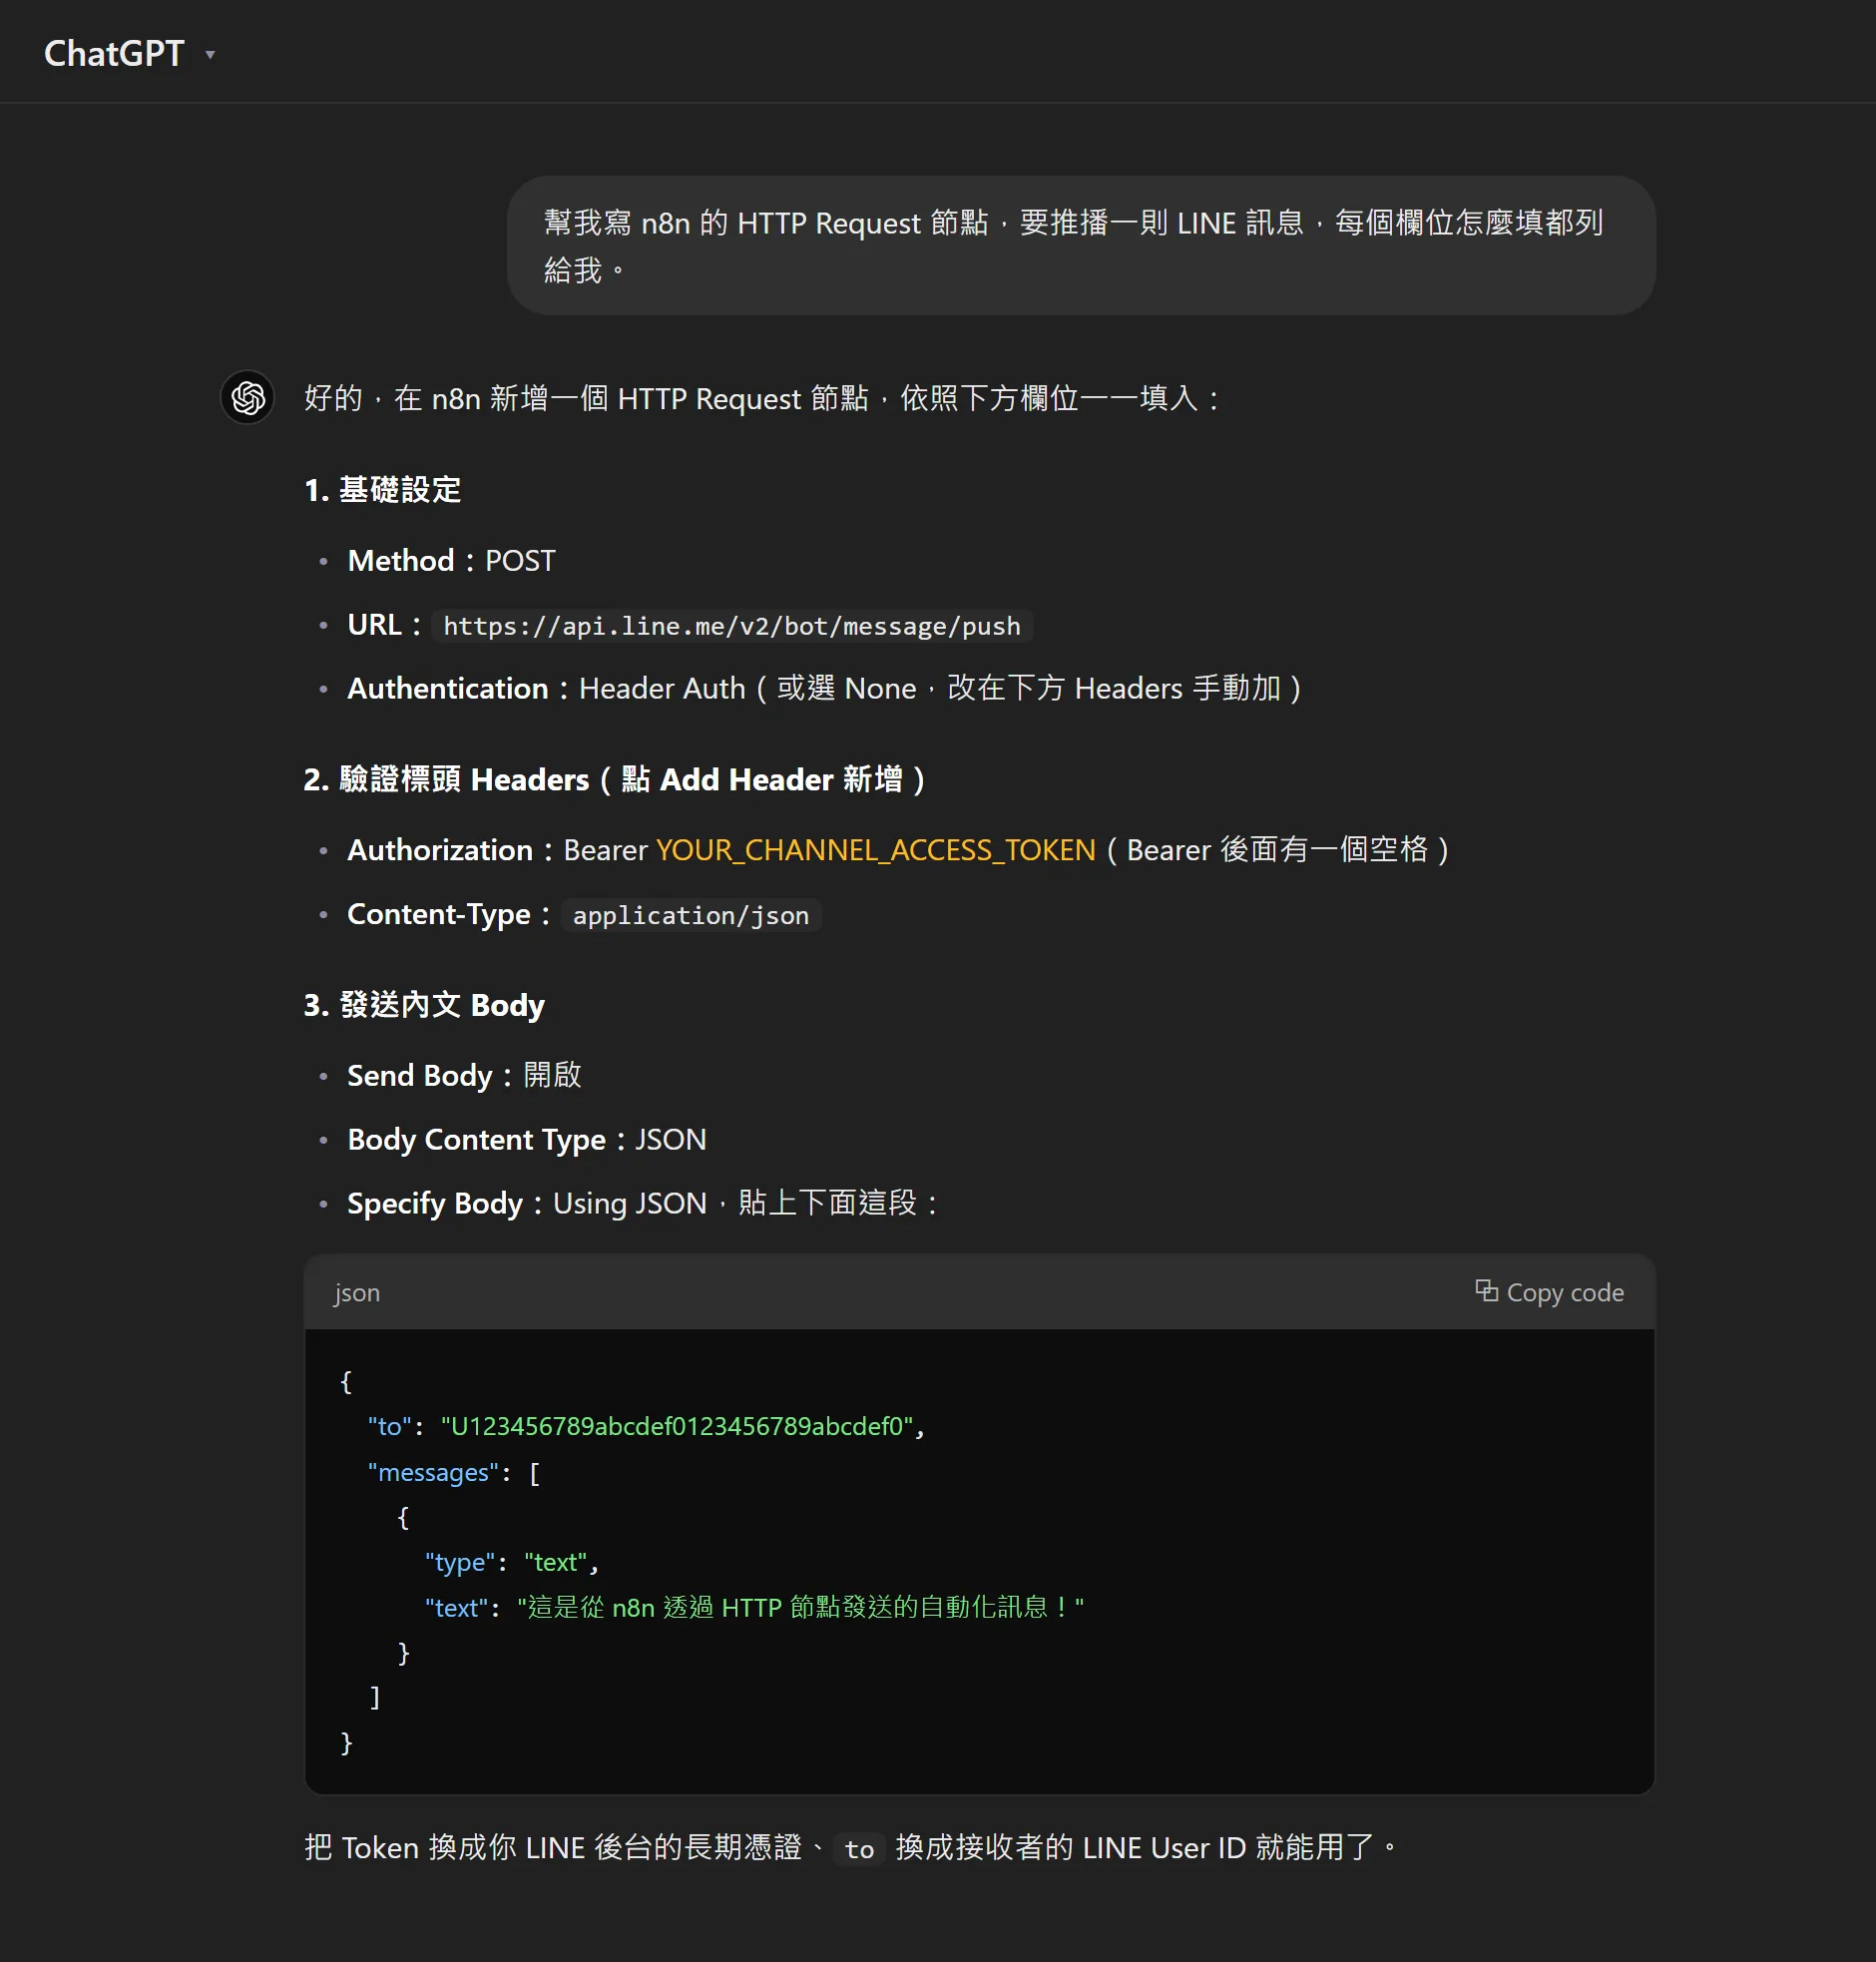Click the copy icon in code block header

pyautogui.click(x=1486, y=1291)
